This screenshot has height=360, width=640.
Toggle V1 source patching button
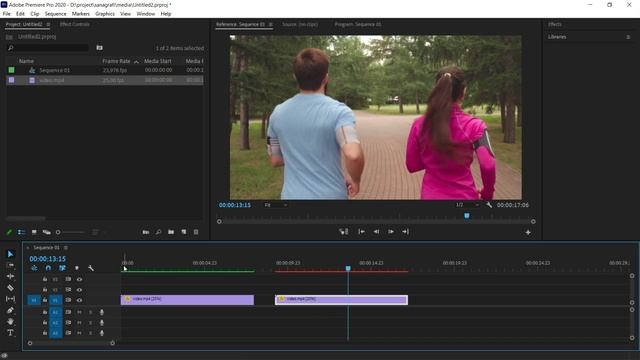coord(34,300)
